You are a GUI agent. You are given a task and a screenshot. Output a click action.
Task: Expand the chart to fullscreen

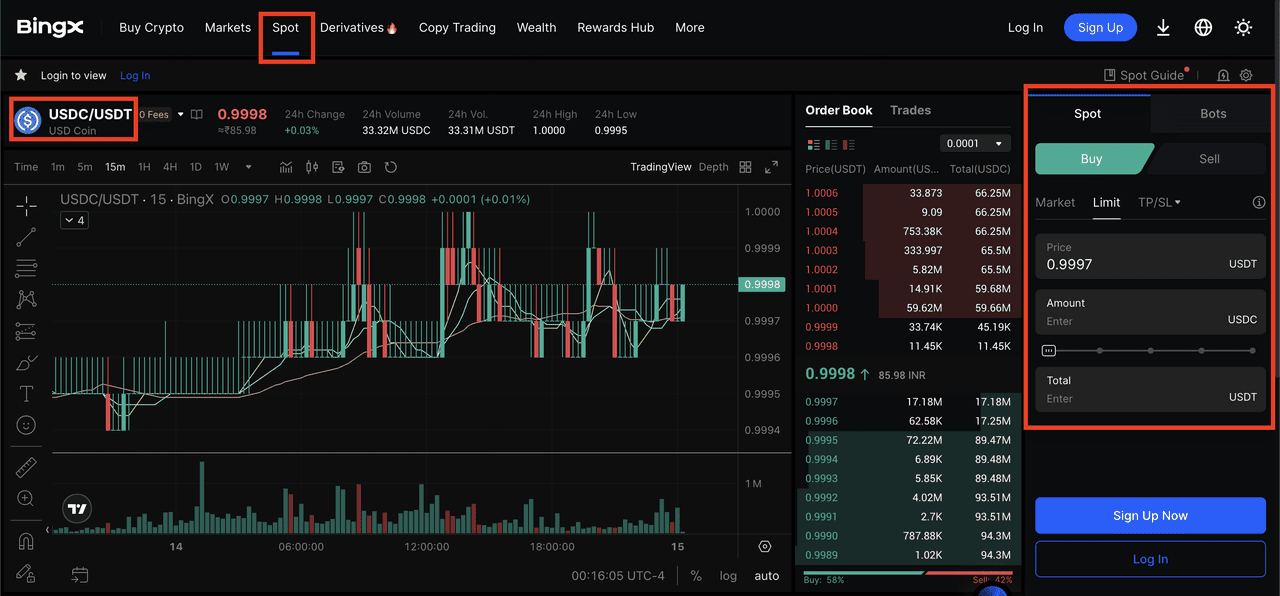click(771, 167)
